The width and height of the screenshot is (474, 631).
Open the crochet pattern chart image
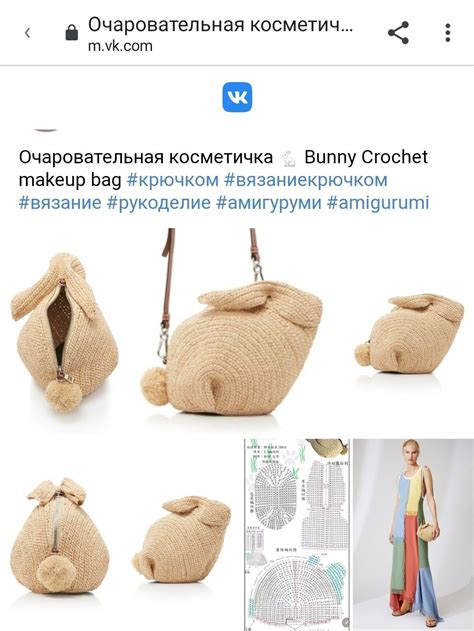coord(297,535)
